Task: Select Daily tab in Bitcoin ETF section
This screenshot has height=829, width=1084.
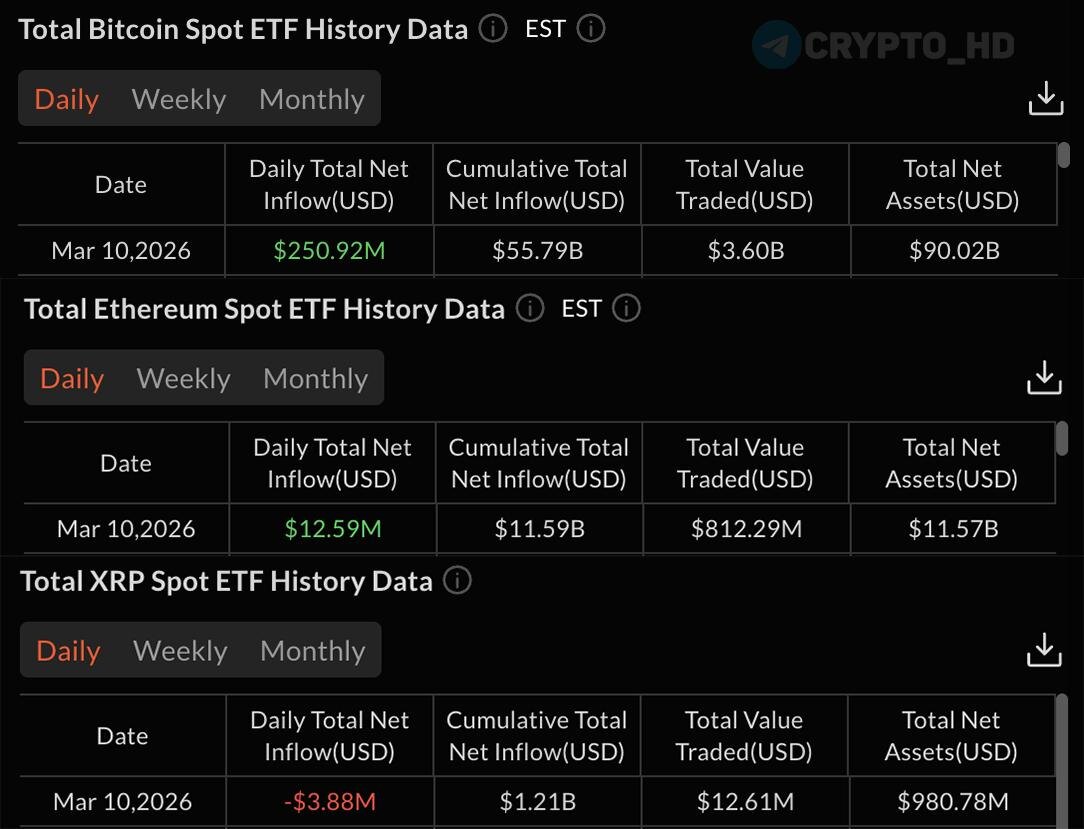Action: tap(66, 99)
